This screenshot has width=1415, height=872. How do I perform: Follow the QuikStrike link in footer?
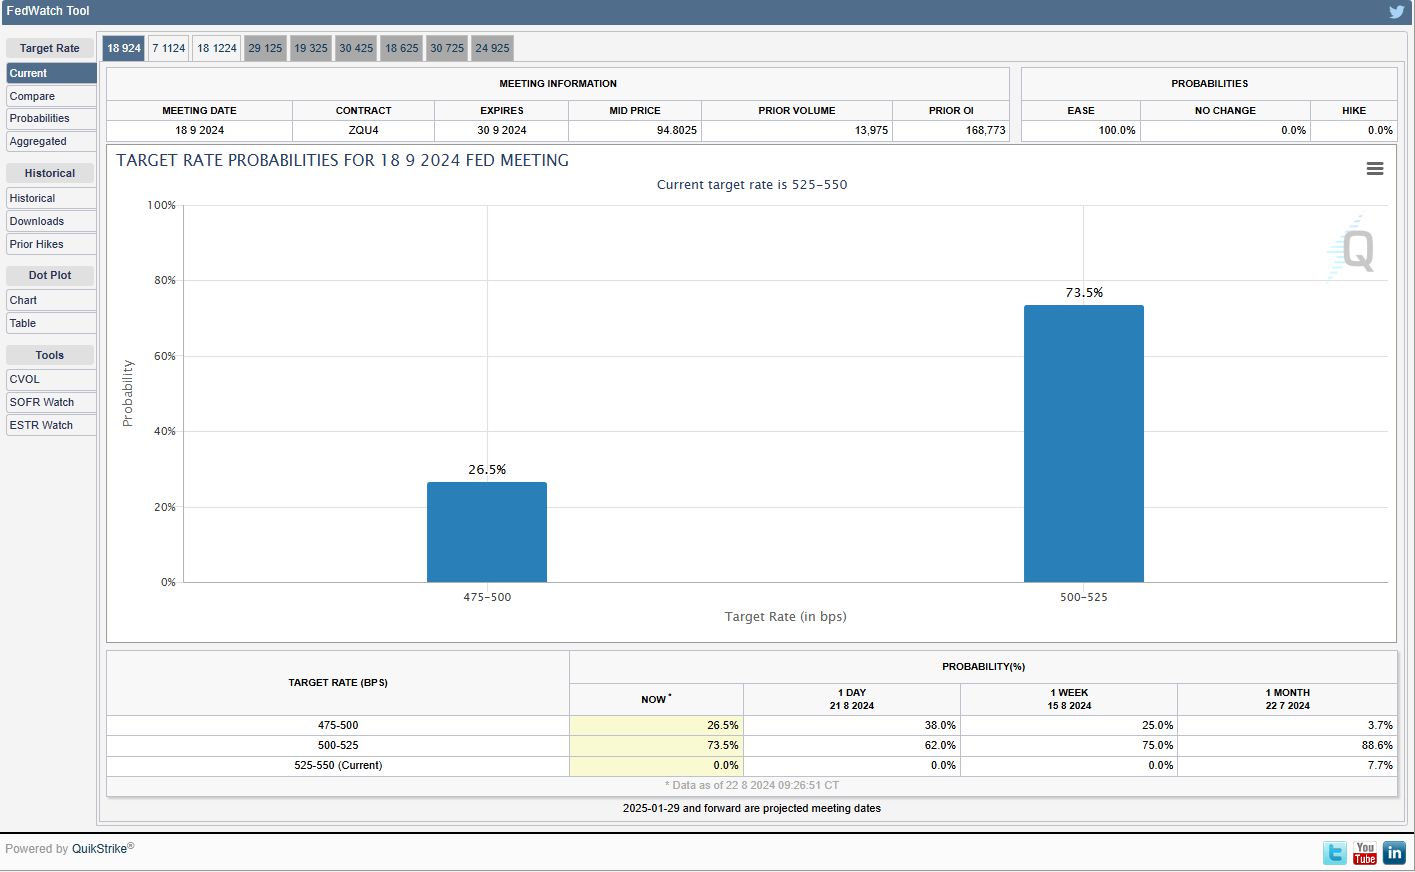coord(100,849)
